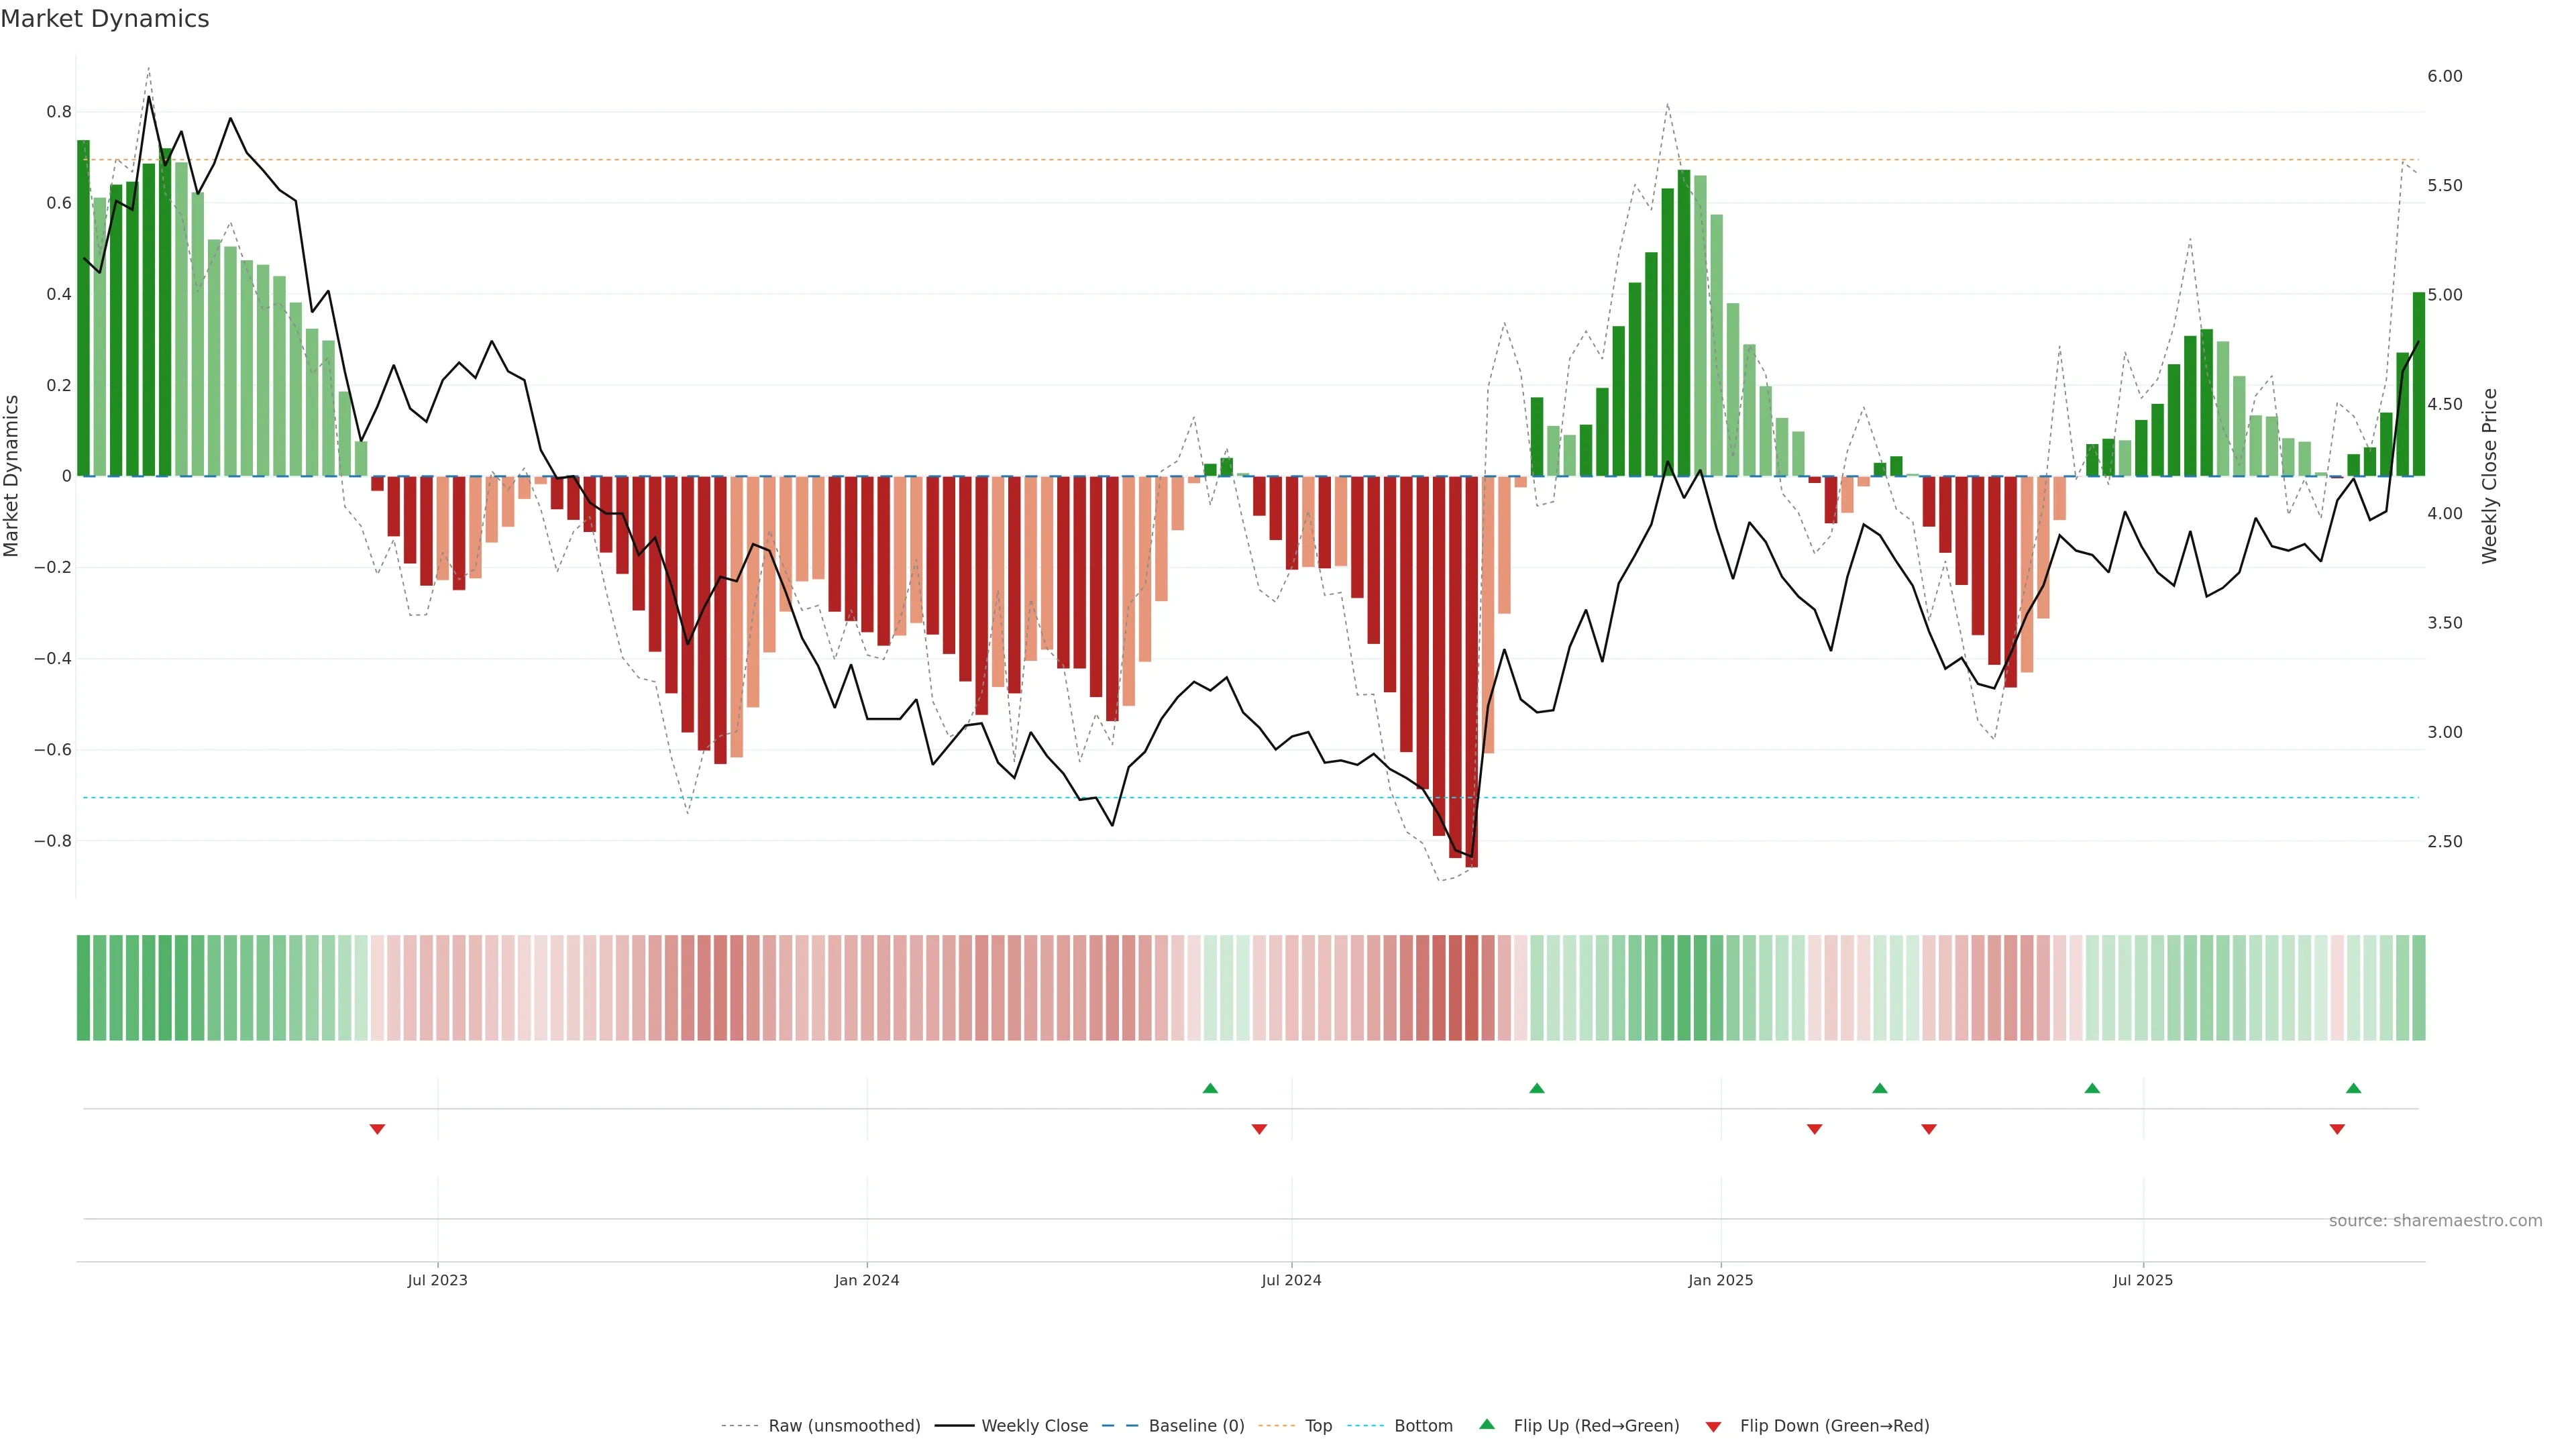Click the rightmost Flip Up triangle marker
Screen dimensions: 2576x1449
click(2353, 1088)
